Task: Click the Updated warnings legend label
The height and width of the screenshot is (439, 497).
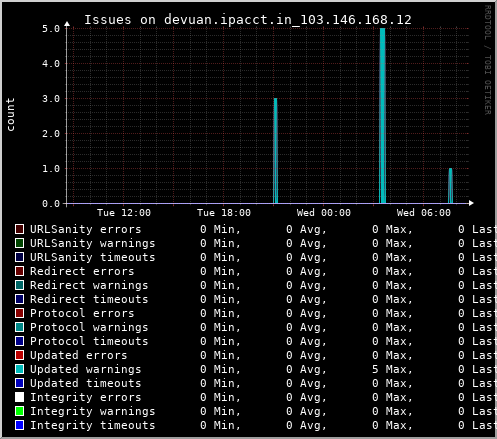Action: pos(86,369)
